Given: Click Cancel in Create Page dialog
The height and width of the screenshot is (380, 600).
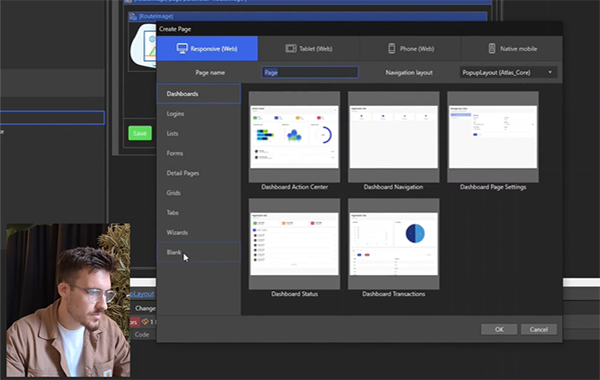Looking at the screenshot, I should point(538,329).
